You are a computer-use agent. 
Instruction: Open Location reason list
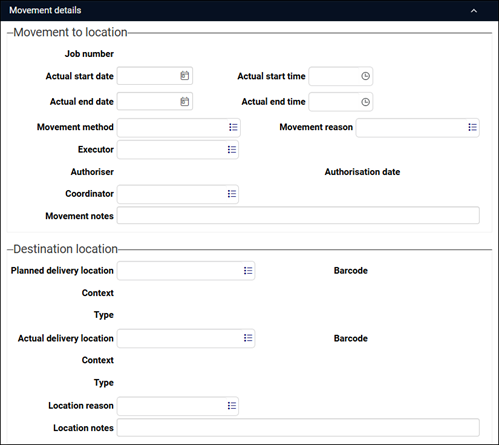click(232, 406)
